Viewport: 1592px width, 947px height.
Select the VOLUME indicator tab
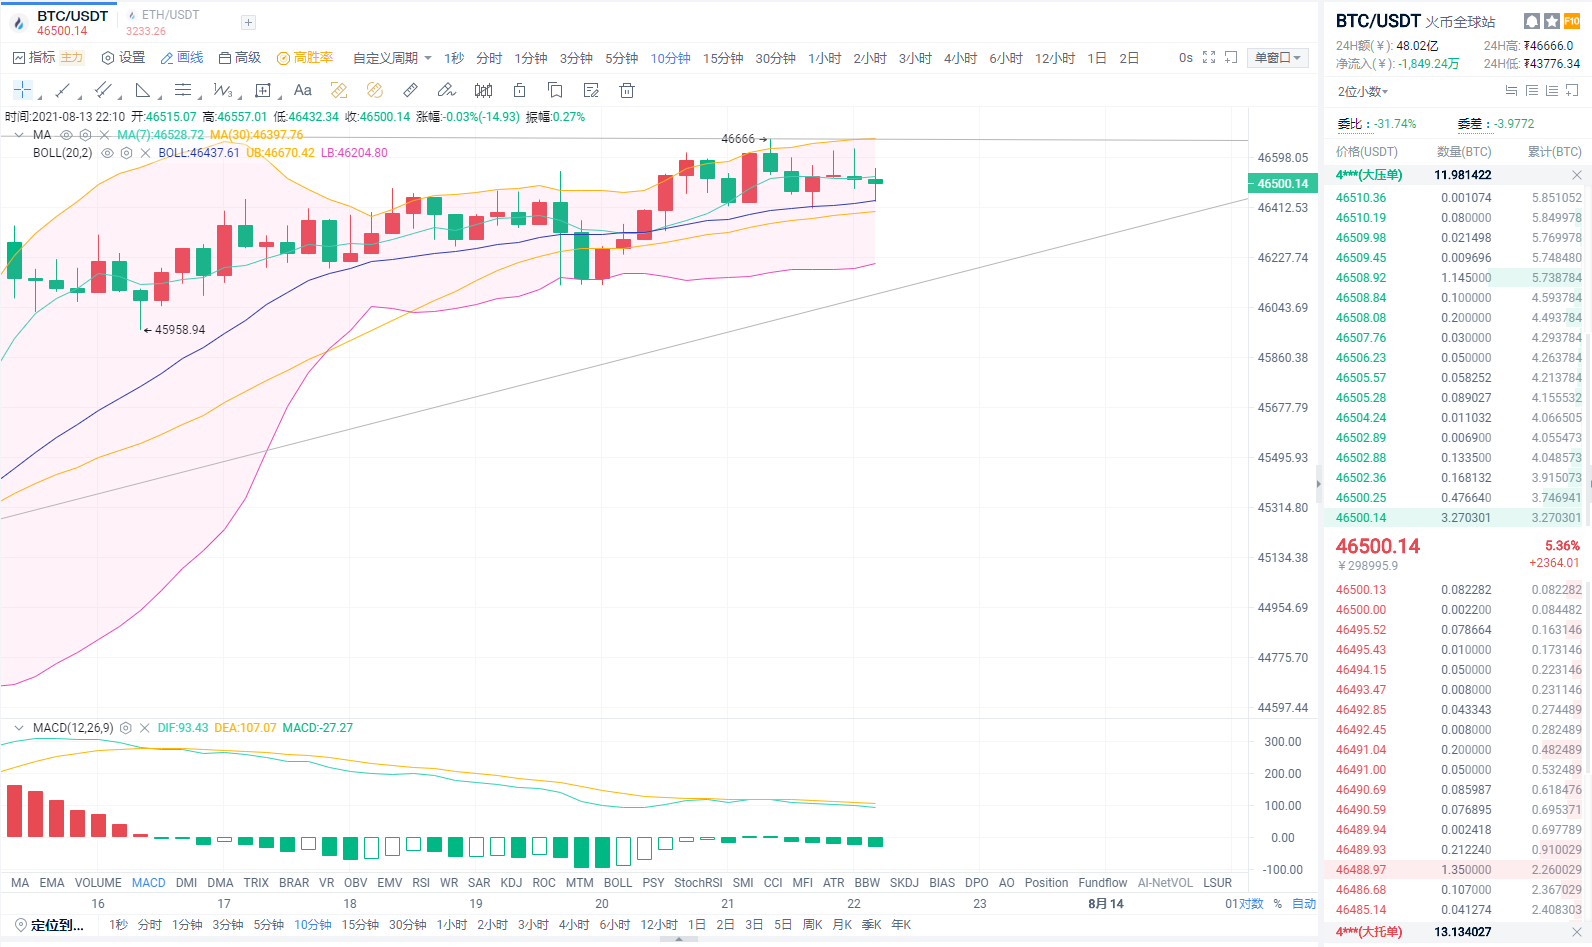pyautogui.click(x=98, y=883)
